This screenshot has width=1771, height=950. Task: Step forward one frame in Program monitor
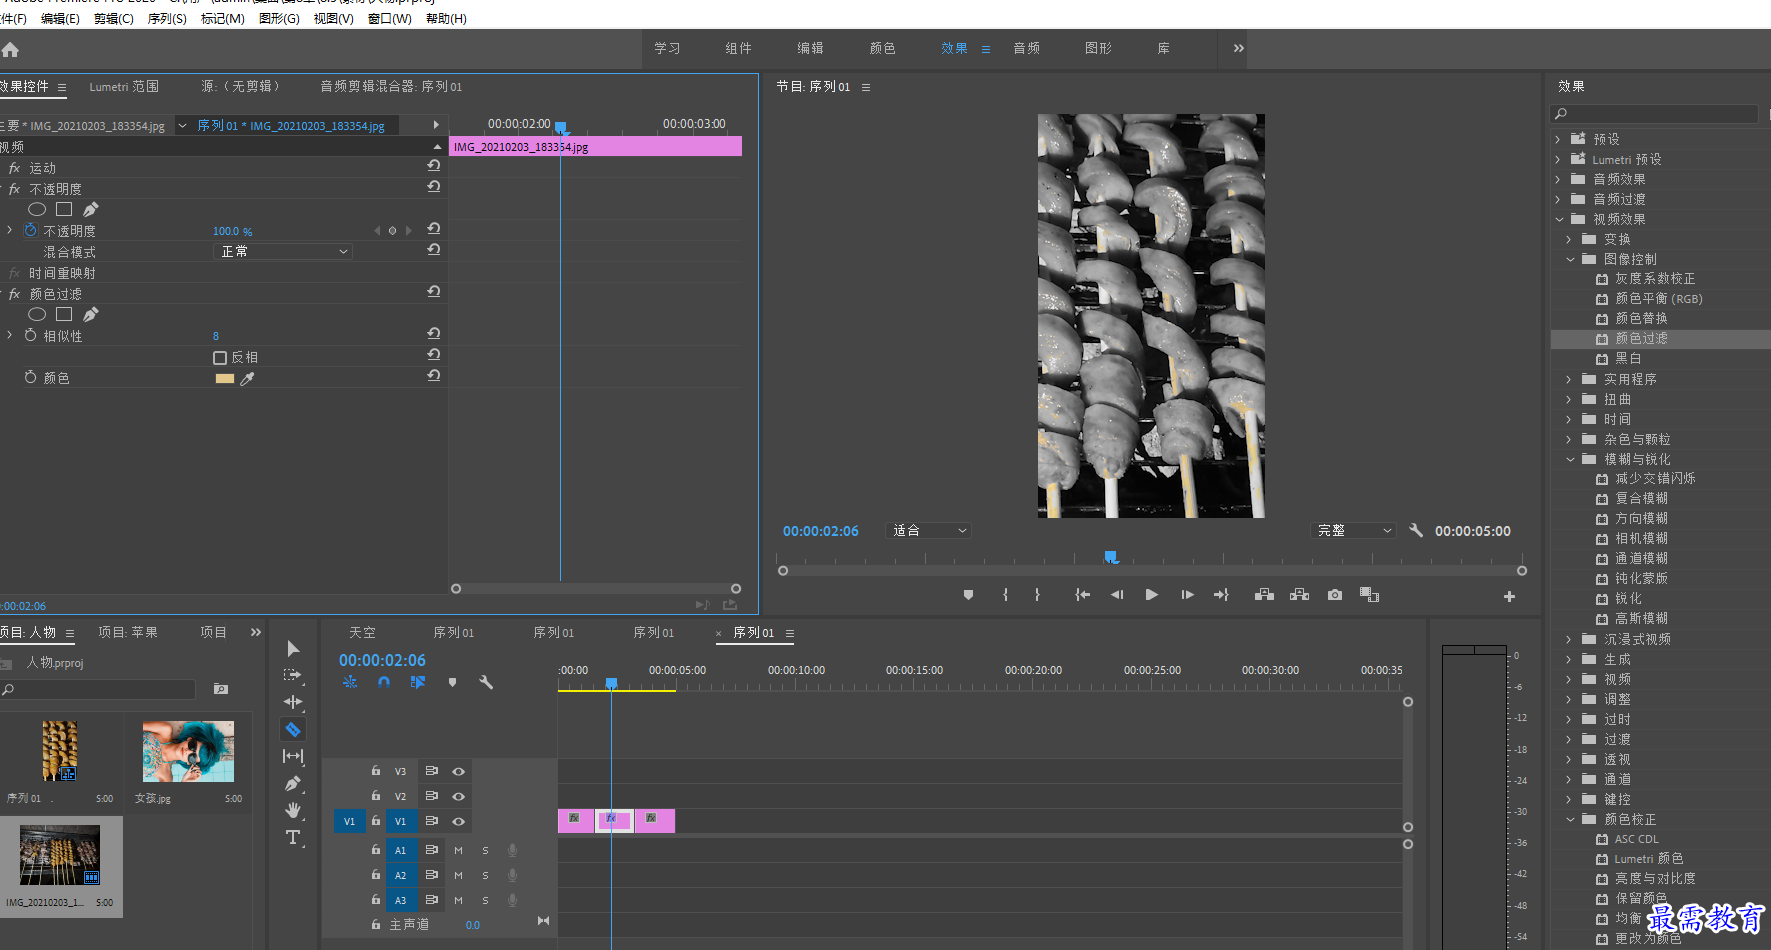(x=1187, y=595)
